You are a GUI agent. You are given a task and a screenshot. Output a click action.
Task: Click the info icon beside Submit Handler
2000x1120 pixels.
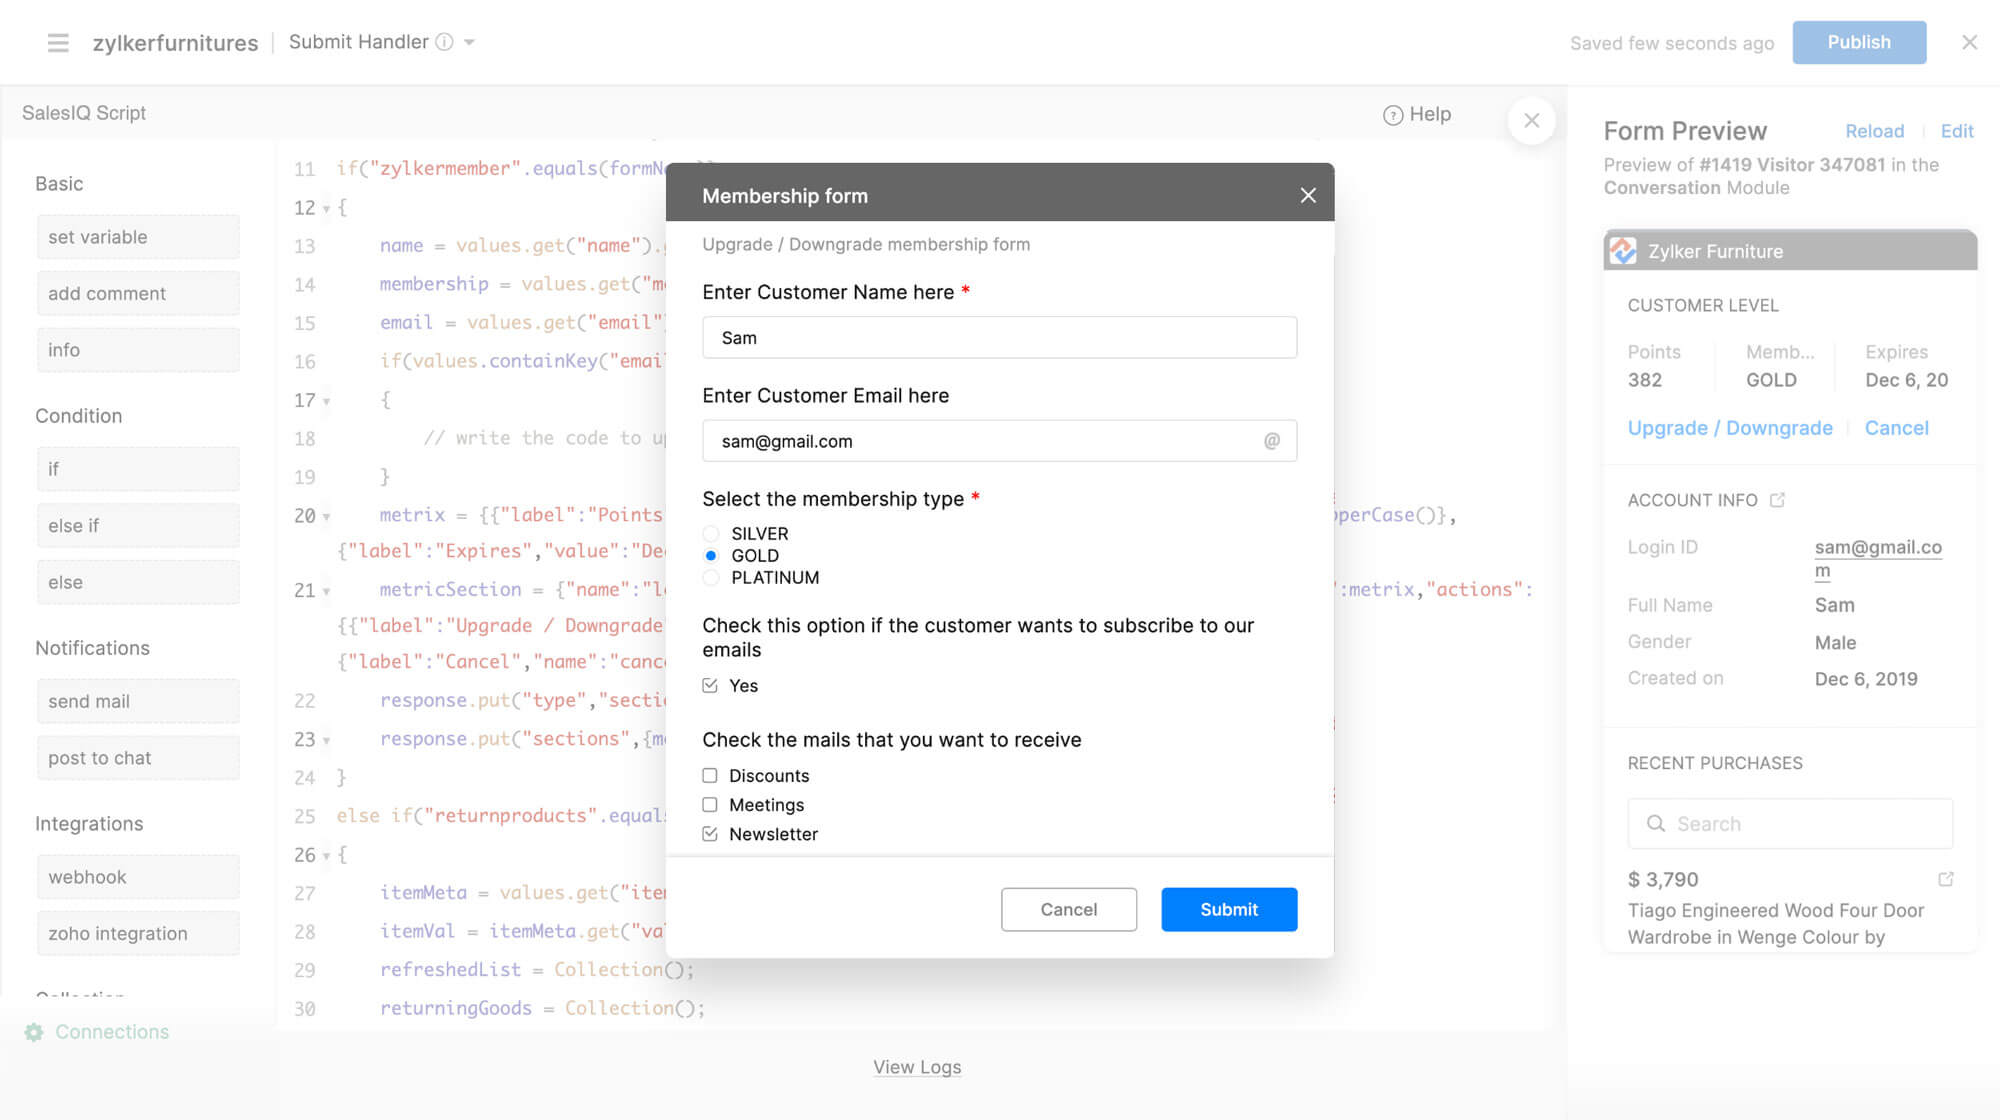point(443,42)
